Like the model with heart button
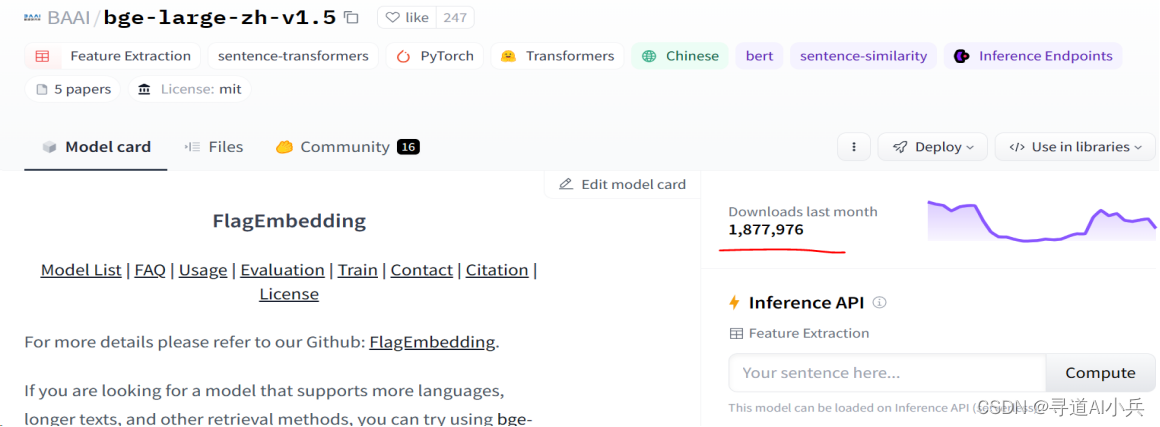The width and height of the screenshot is (1160, 427). pos(407,17)
